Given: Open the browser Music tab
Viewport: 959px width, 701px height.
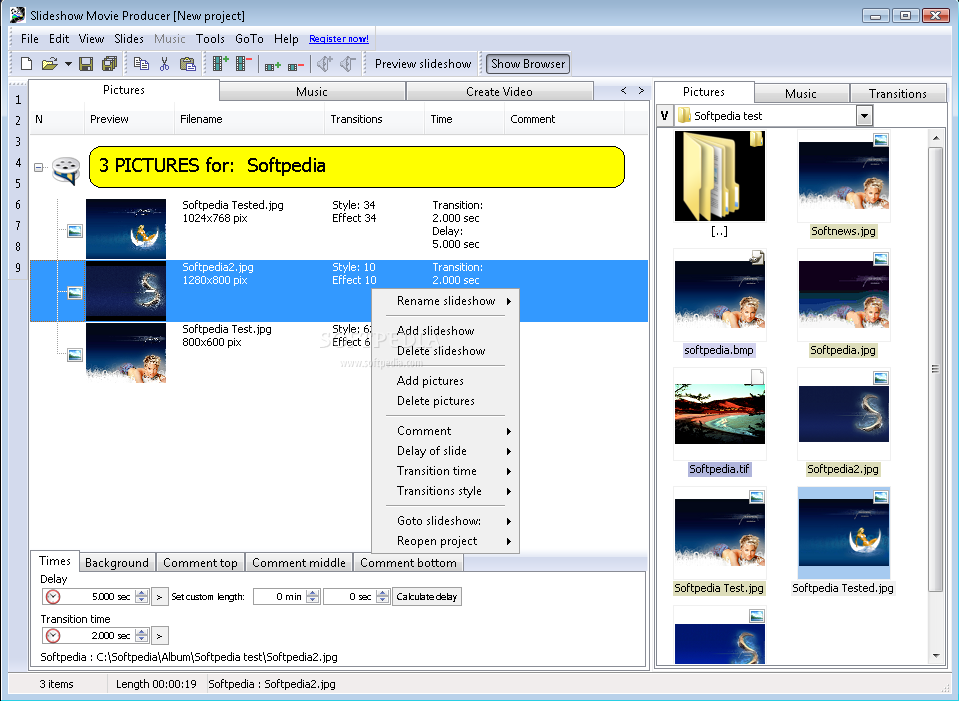Looking at the screenshot, I should [801, 93].
